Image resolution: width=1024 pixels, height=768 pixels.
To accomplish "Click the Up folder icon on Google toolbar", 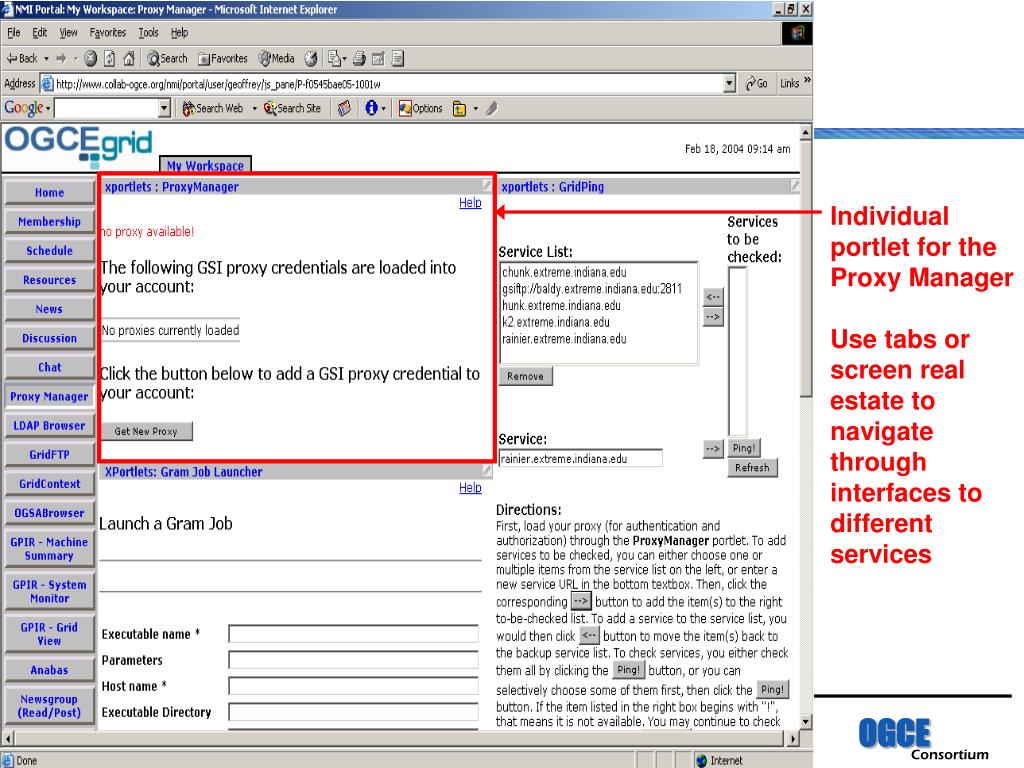I will tap(460, 108).
